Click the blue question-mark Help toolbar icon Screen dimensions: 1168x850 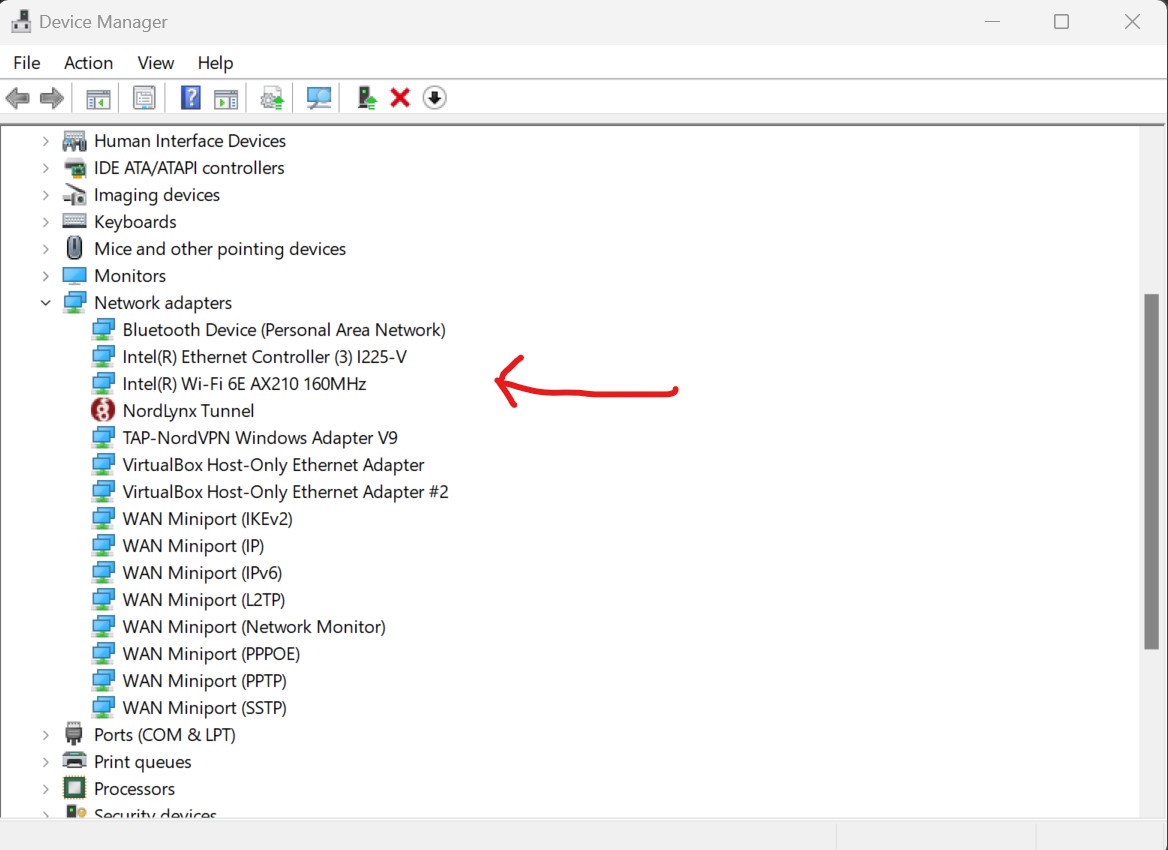(191, 98)
